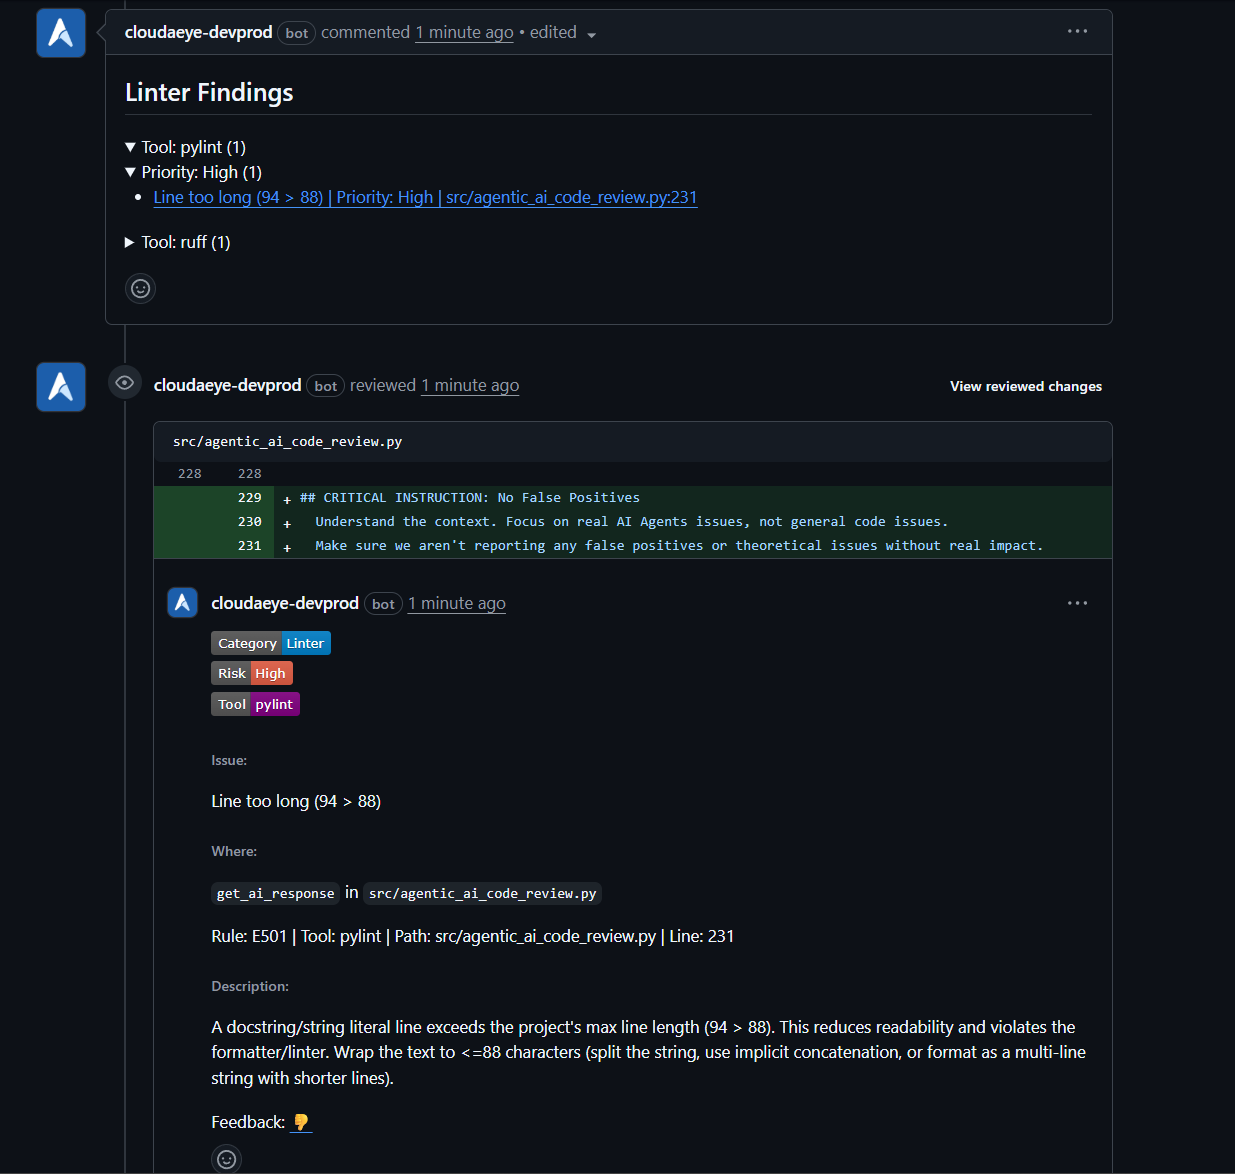Click line number 231 in the diff
This screenshot has height=1174, width=1235.
(x=249, y=546)
